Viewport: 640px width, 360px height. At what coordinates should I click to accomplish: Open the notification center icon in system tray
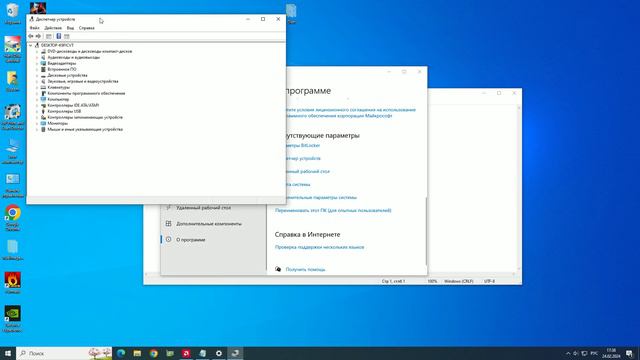[629, 353]
